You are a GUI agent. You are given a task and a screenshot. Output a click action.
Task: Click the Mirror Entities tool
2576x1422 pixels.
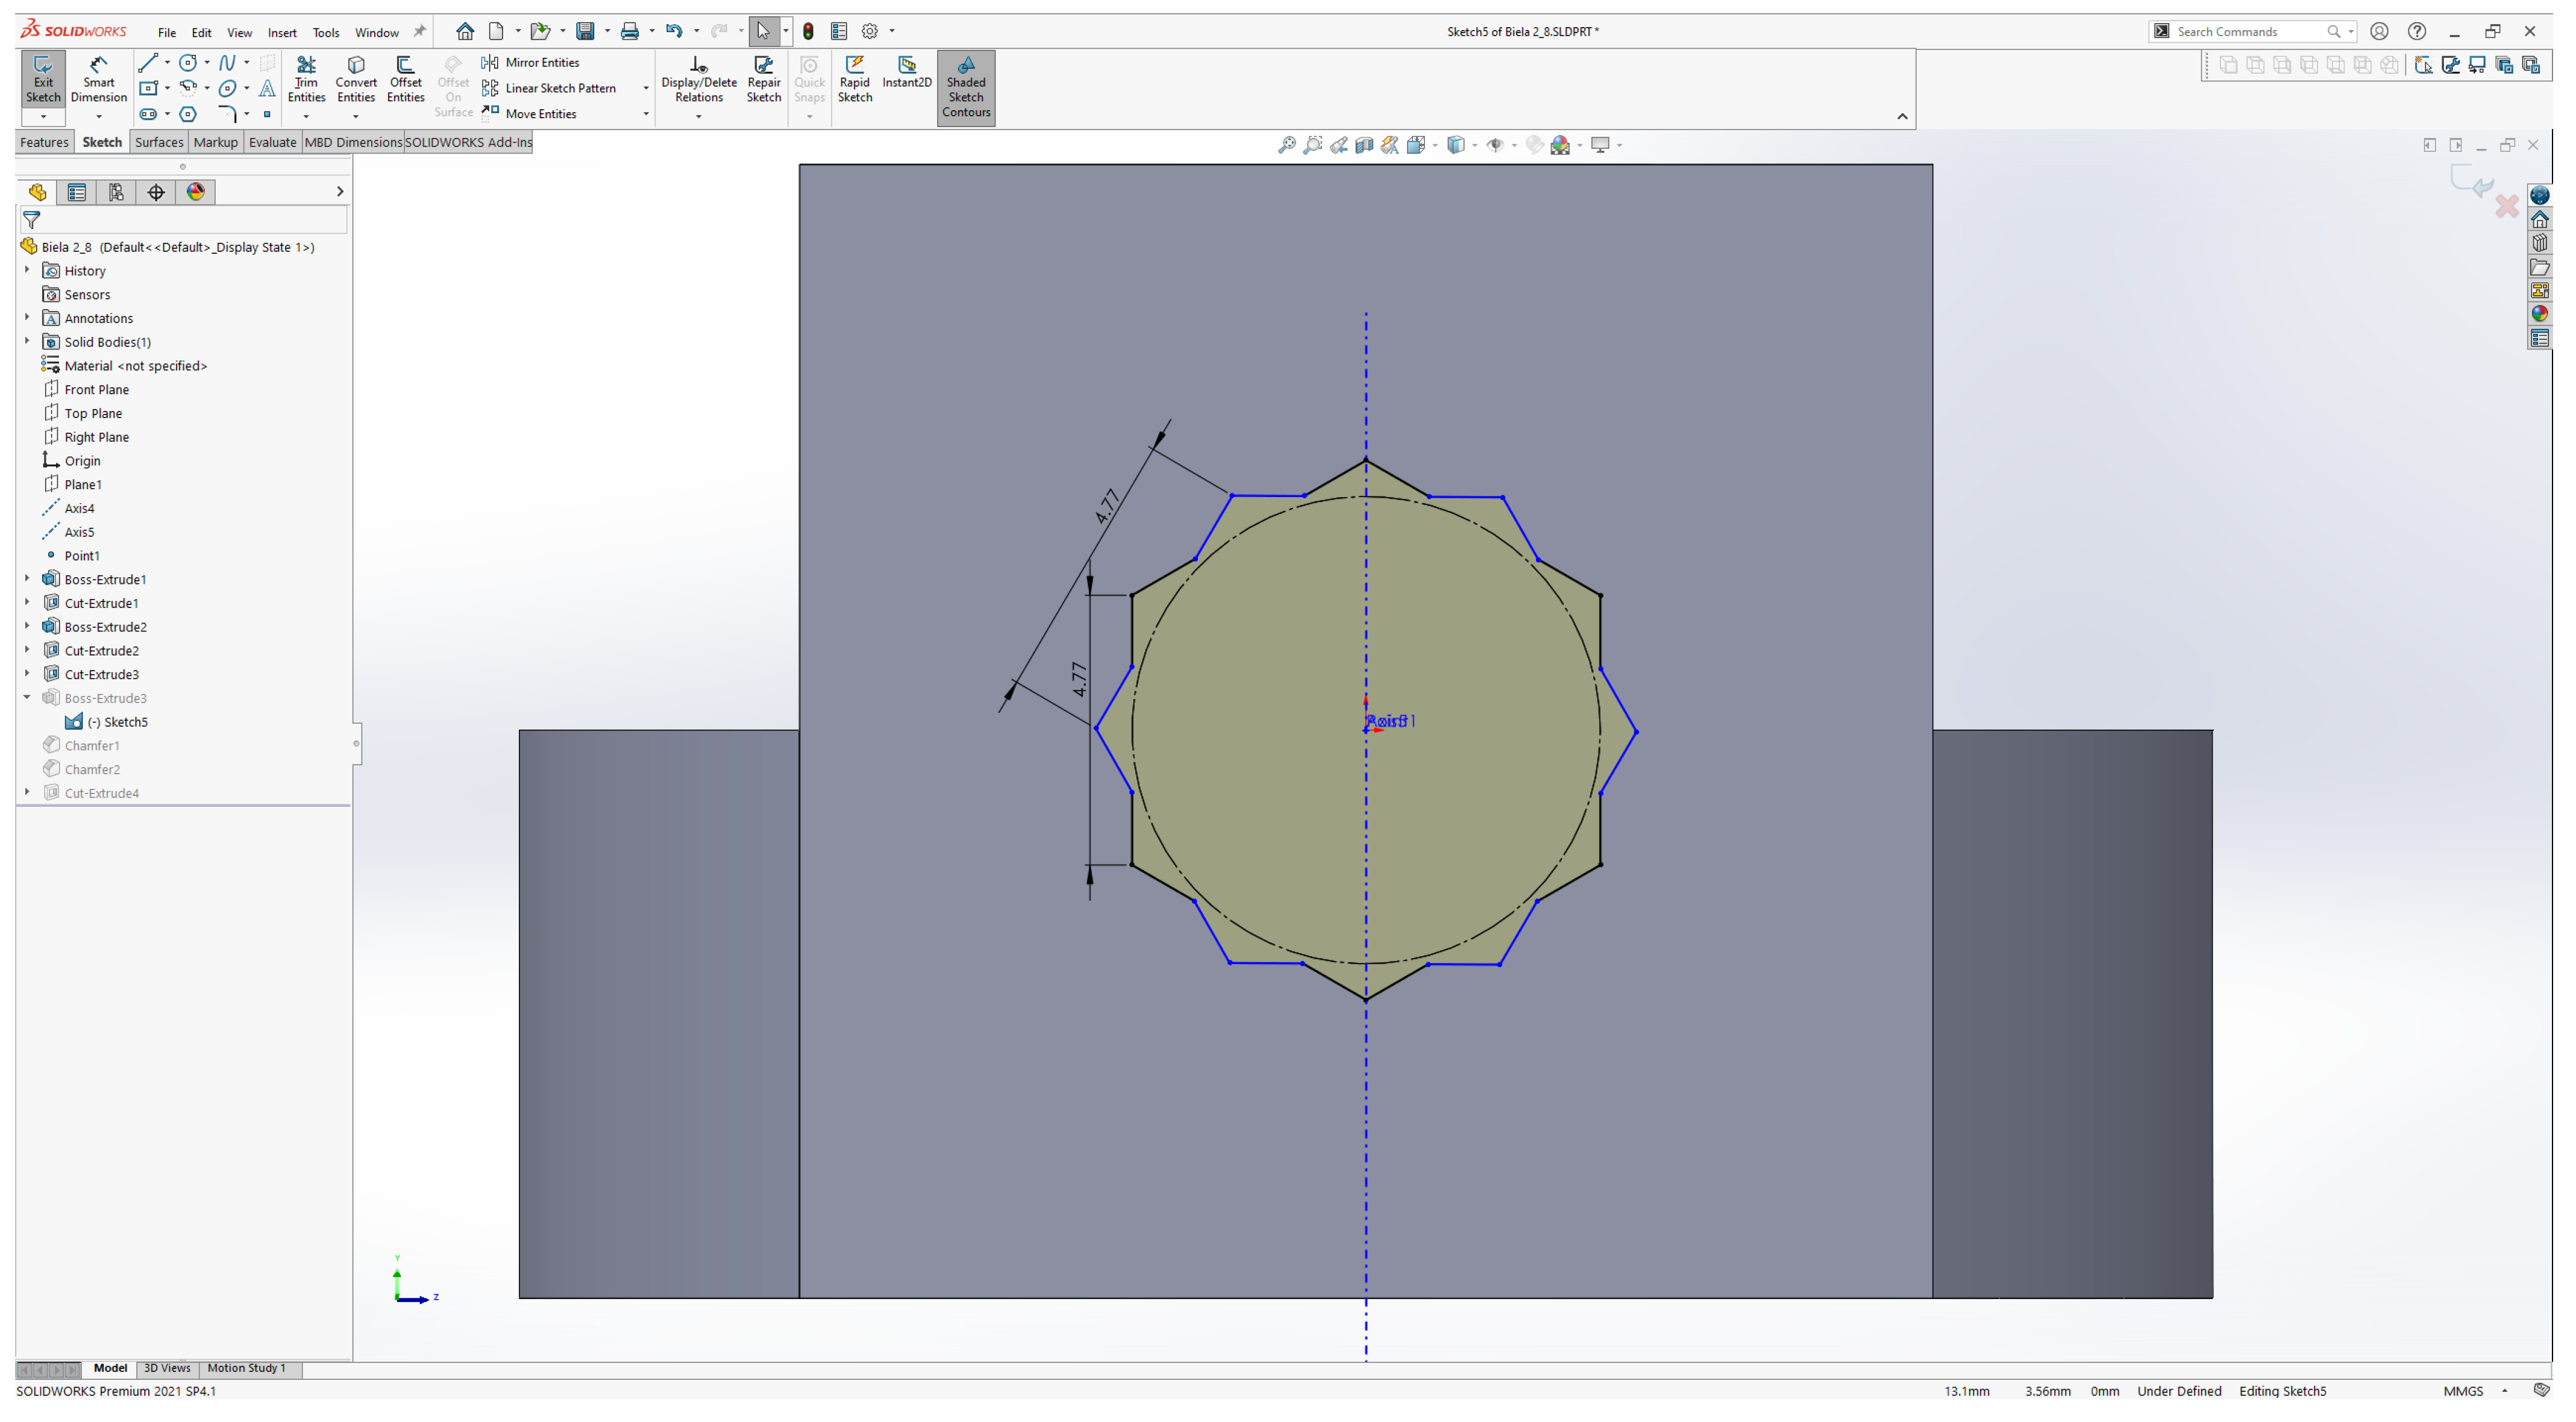pos(531,62)
